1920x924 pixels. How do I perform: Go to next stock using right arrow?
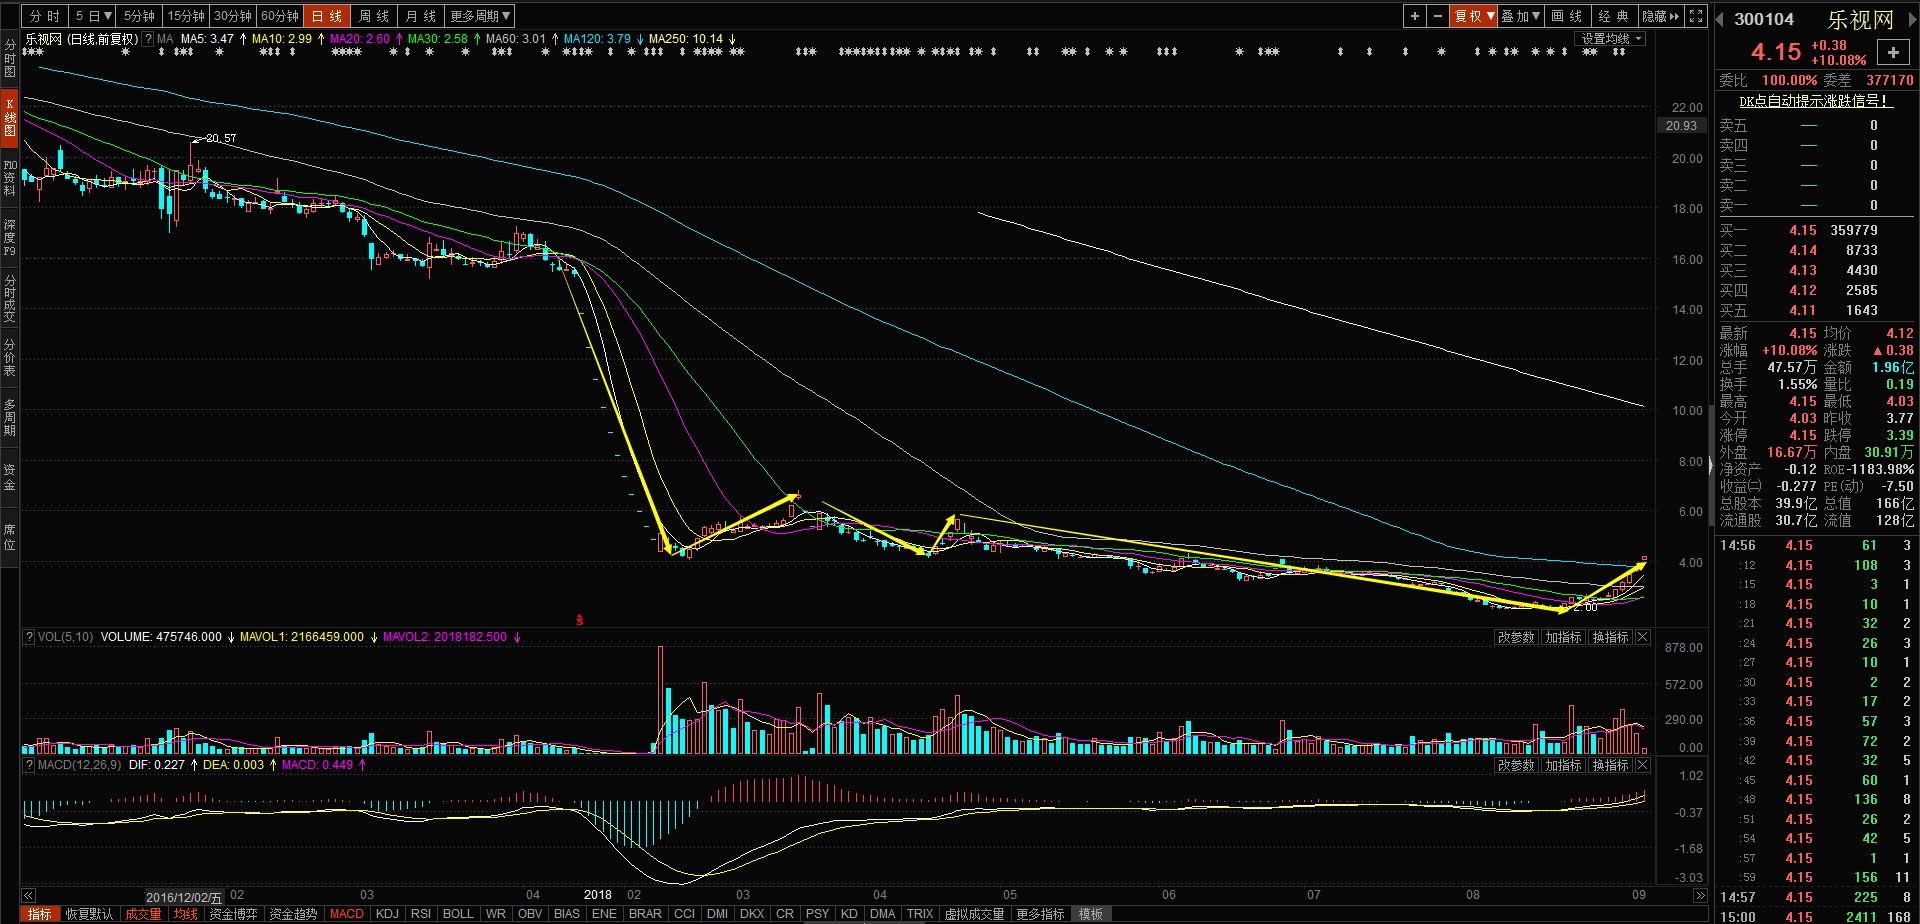(x=1911, y=19)
